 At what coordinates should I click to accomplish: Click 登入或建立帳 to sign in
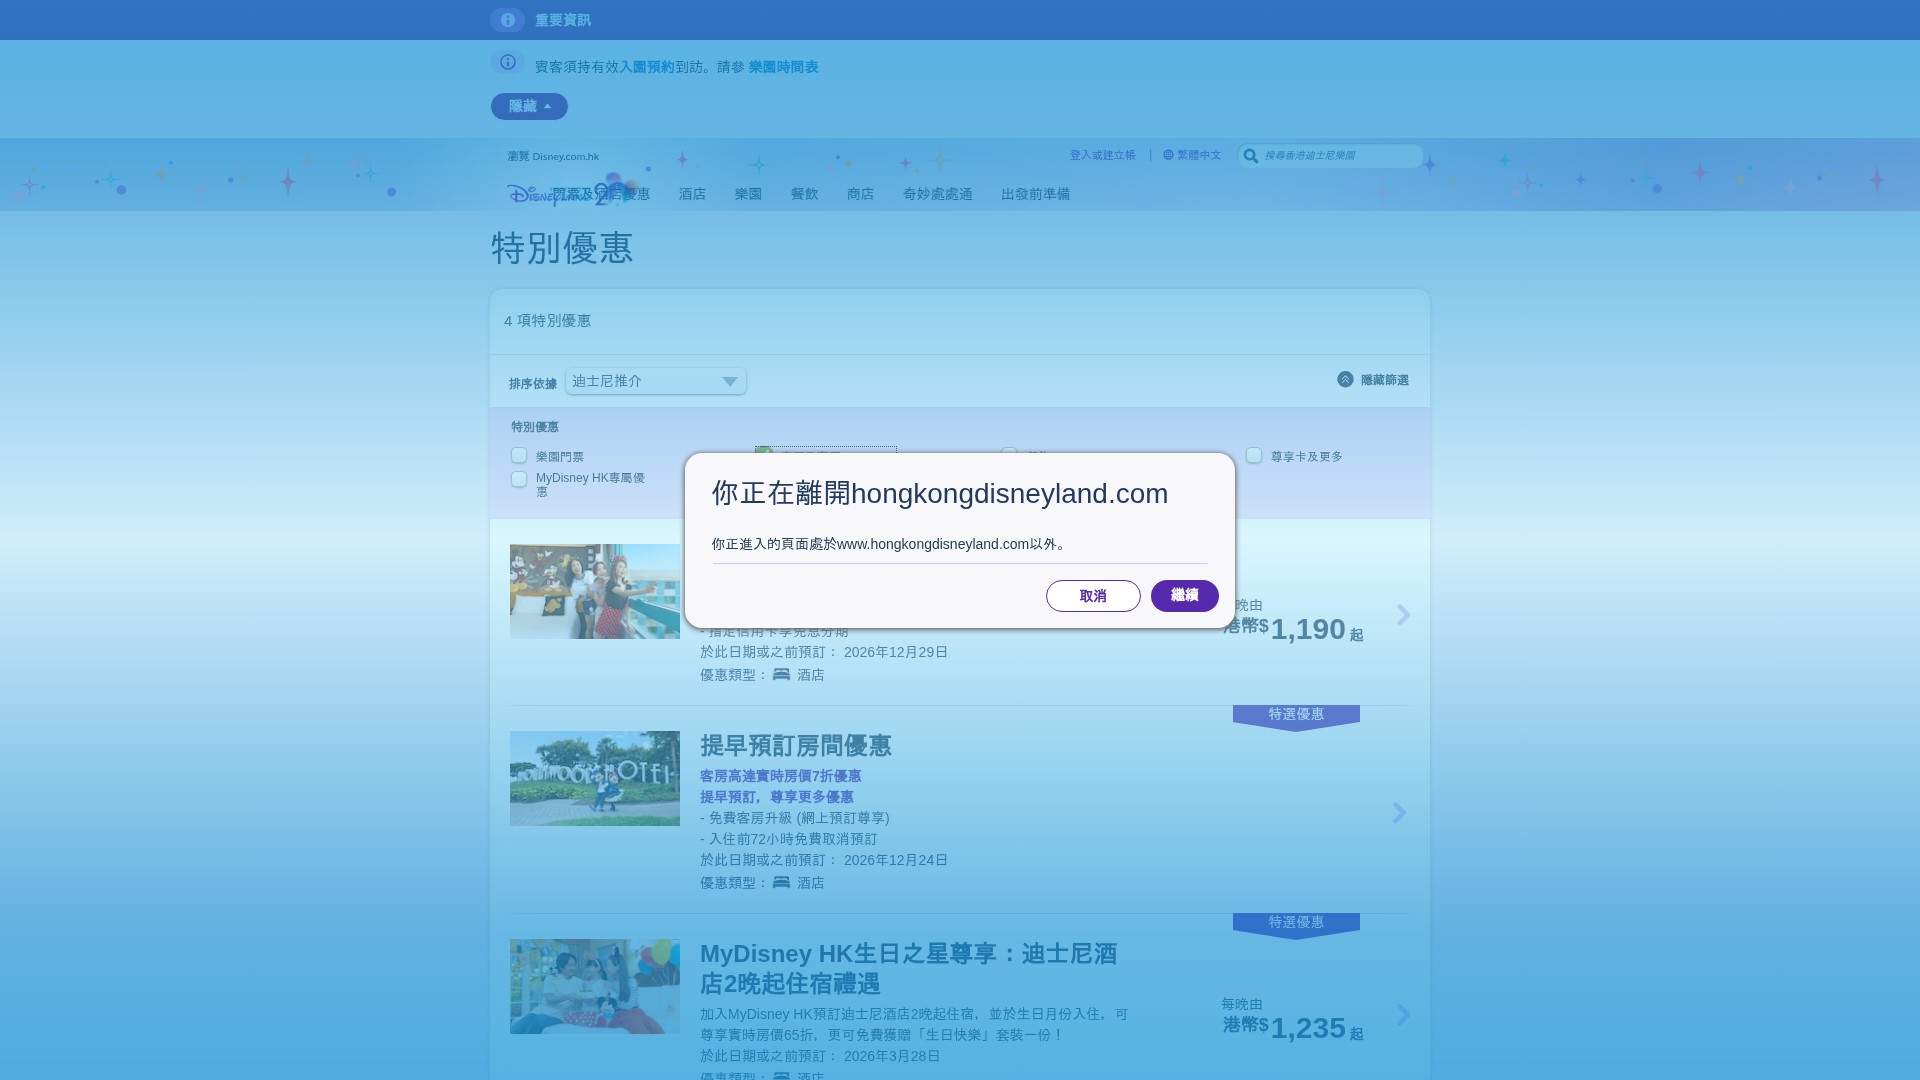(1103, 155)
